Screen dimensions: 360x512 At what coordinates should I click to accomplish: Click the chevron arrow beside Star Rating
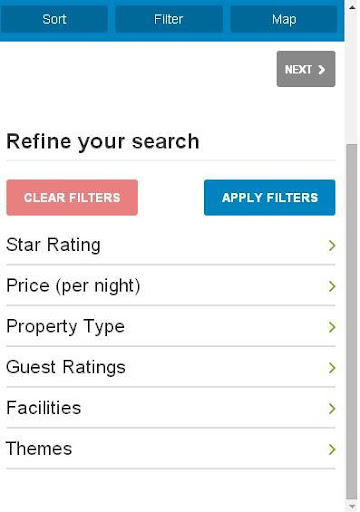click(332, 245)
